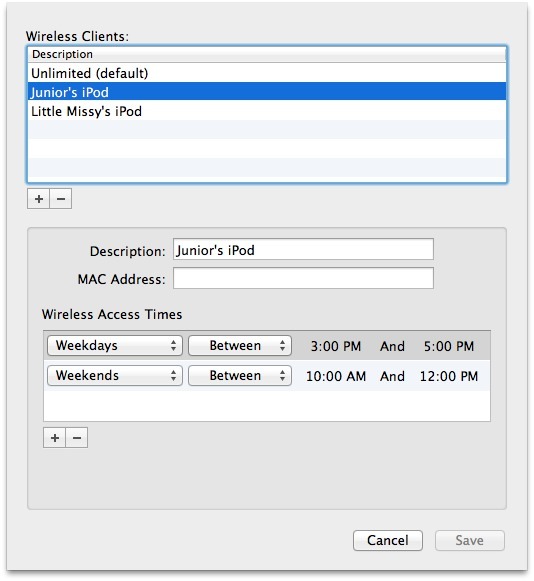Click the 12:00 PM weekend end time
This screenshot has height=581, width=534.
(x=449, y=376)
